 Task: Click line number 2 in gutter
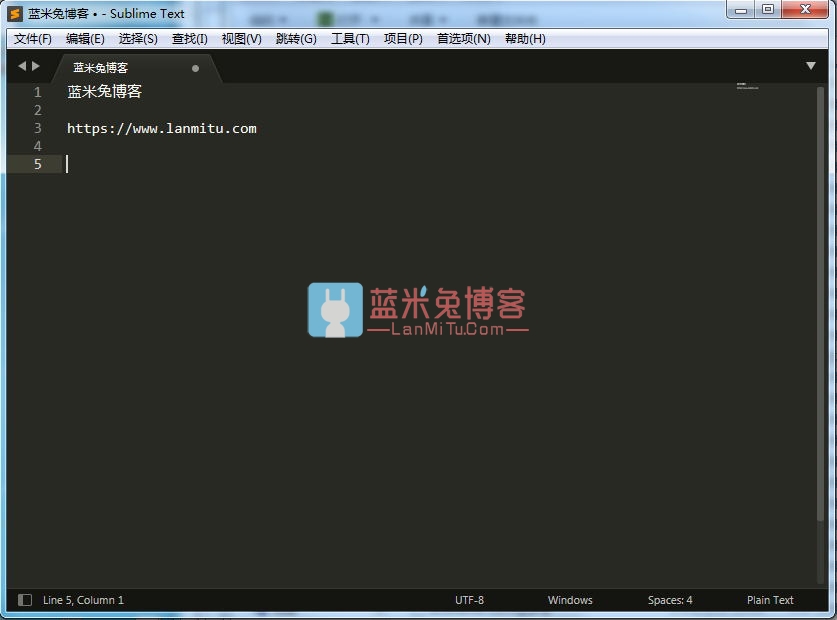(x=37, y=110)
